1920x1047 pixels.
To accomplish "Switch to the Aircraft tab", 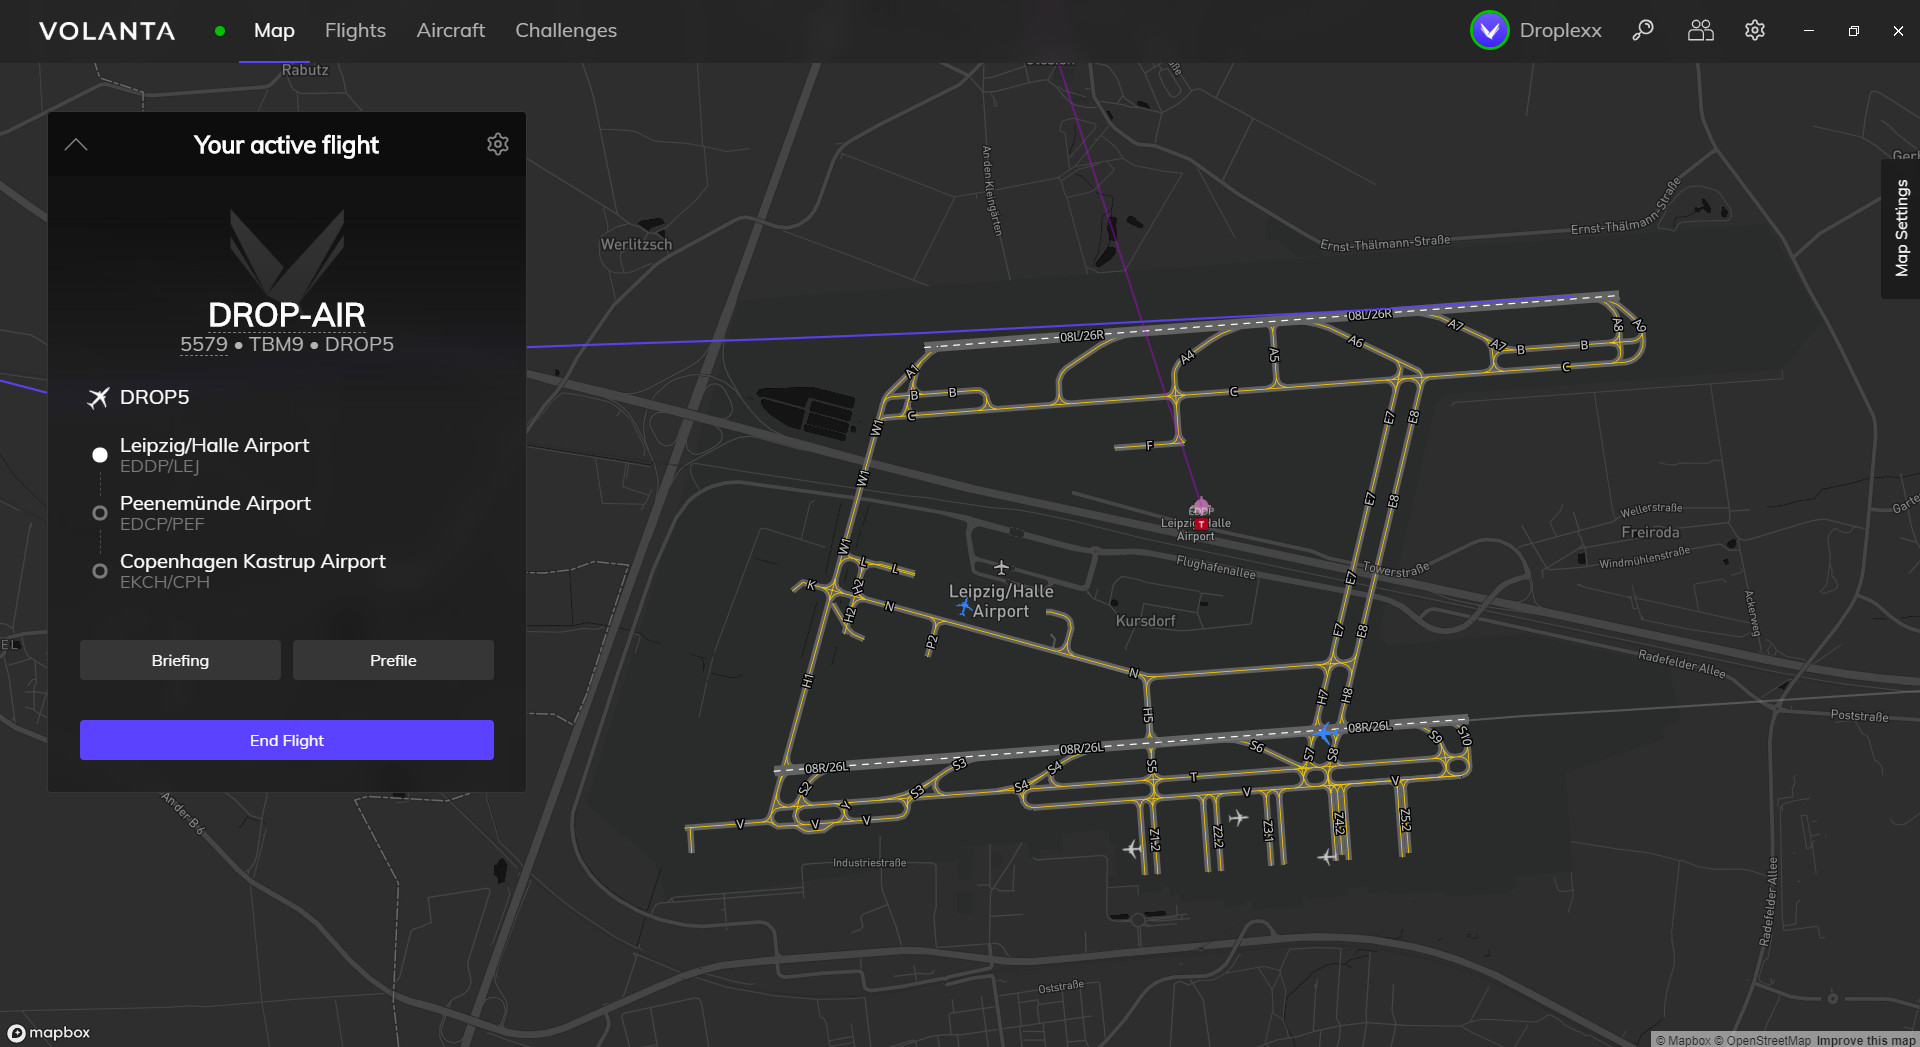I will [x=451, y=31].
